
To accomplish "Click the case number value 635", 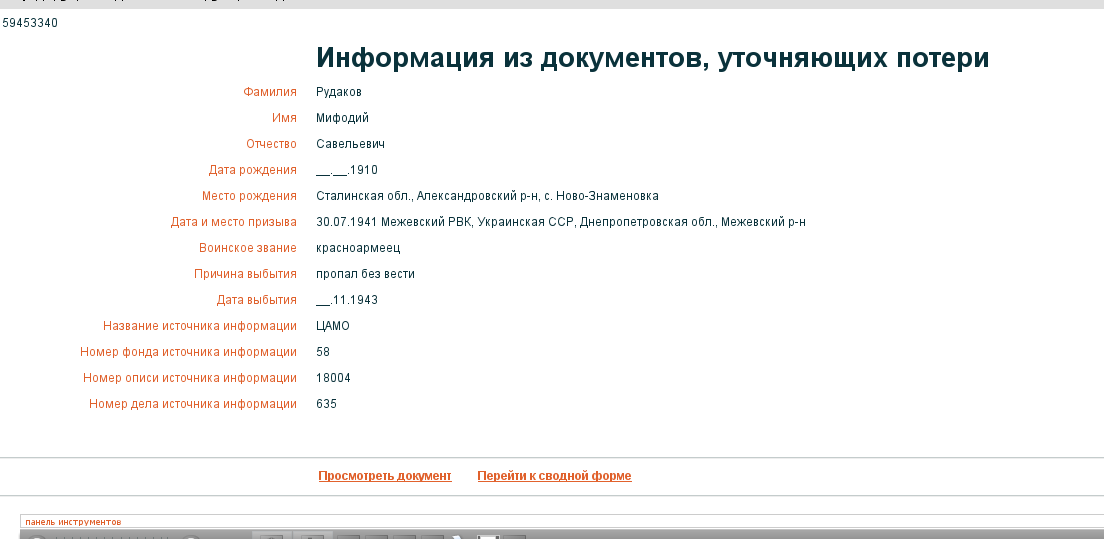I will [x=326, y=404].
